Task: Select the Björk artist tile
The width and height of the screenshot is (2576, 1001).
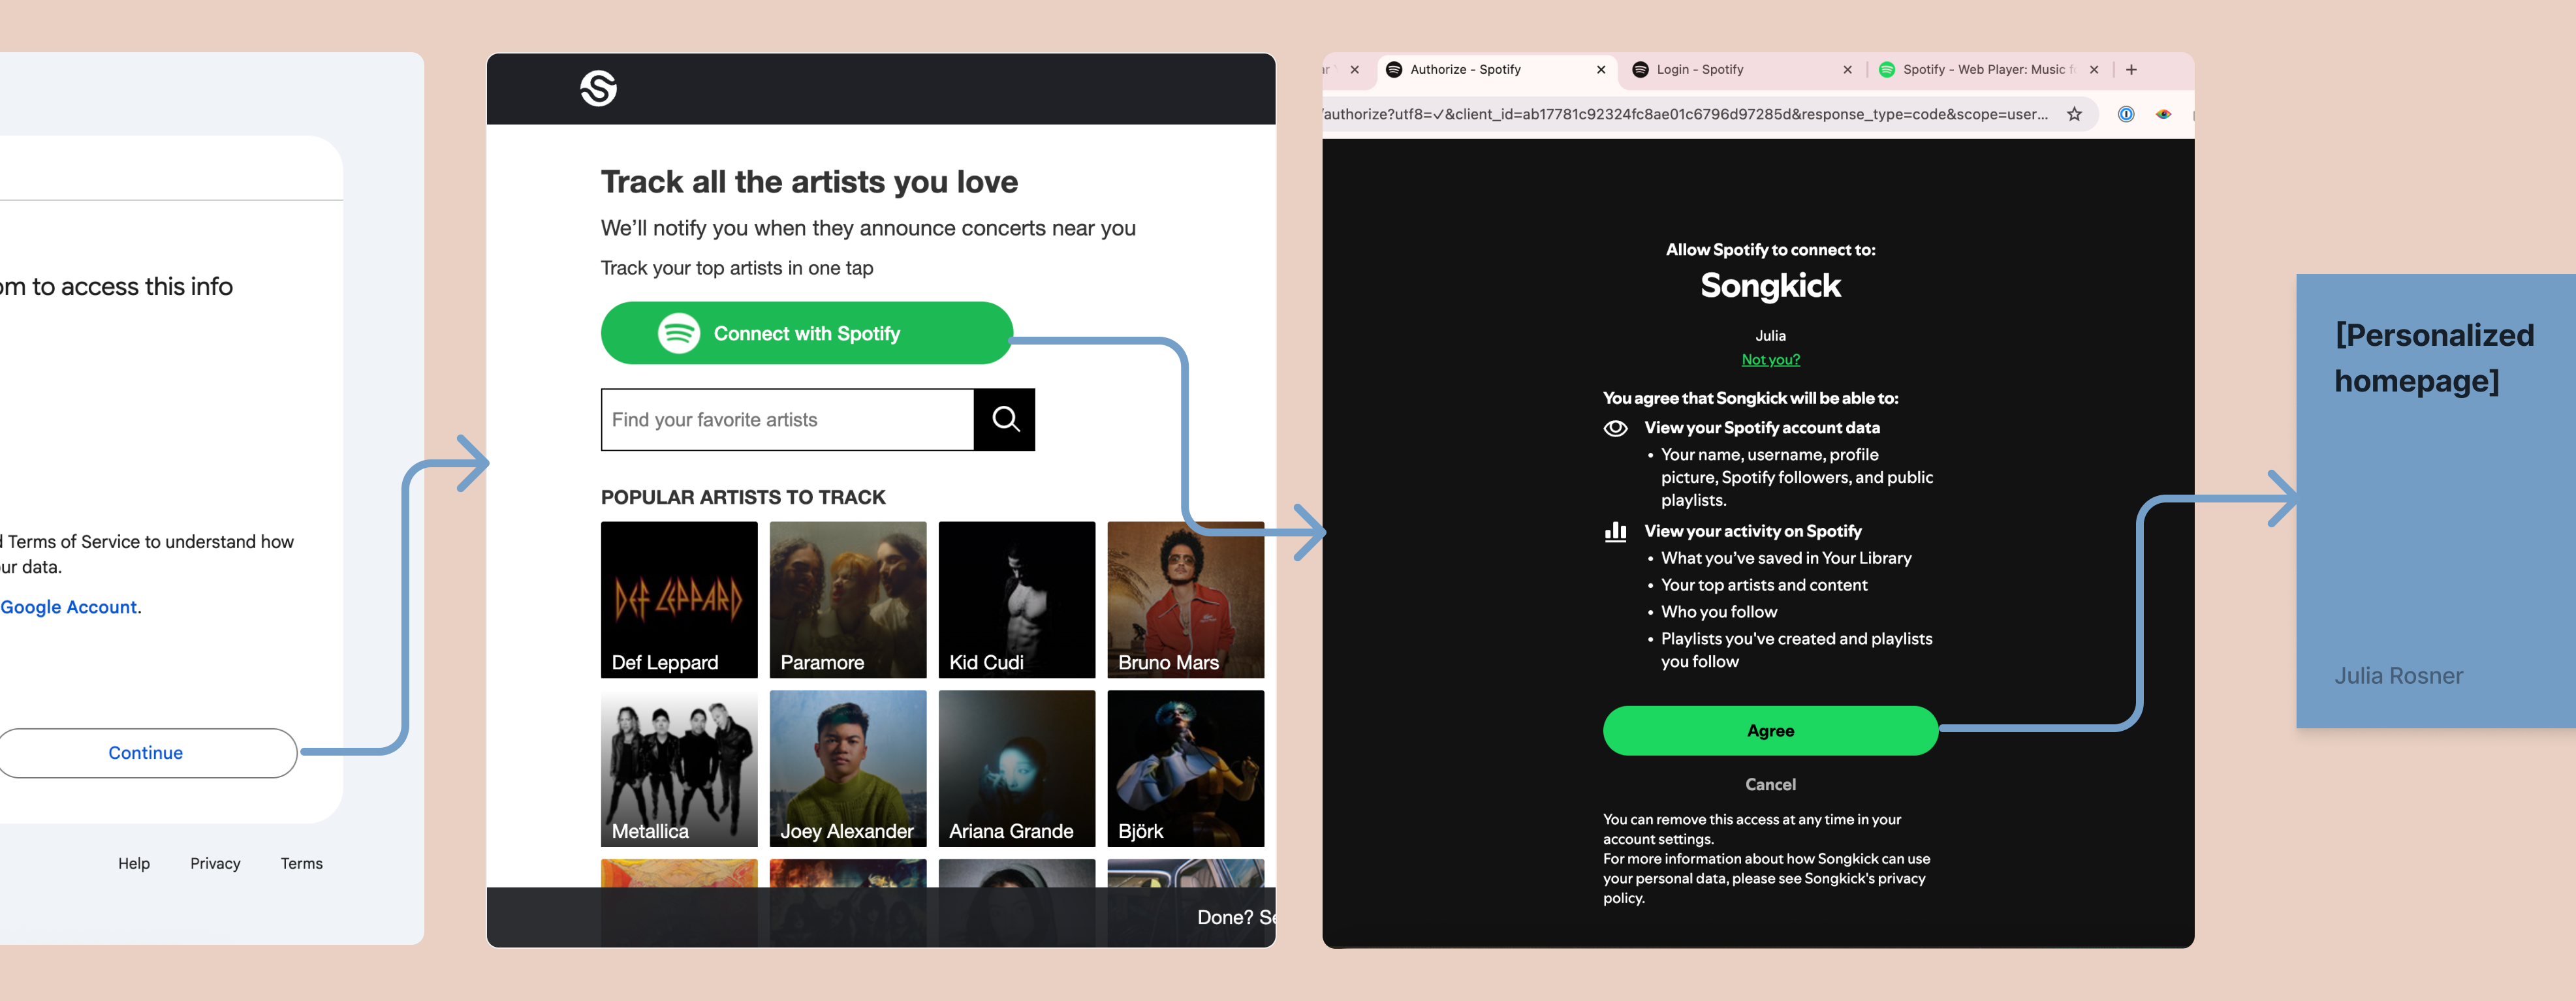Action: (1186, 768)
